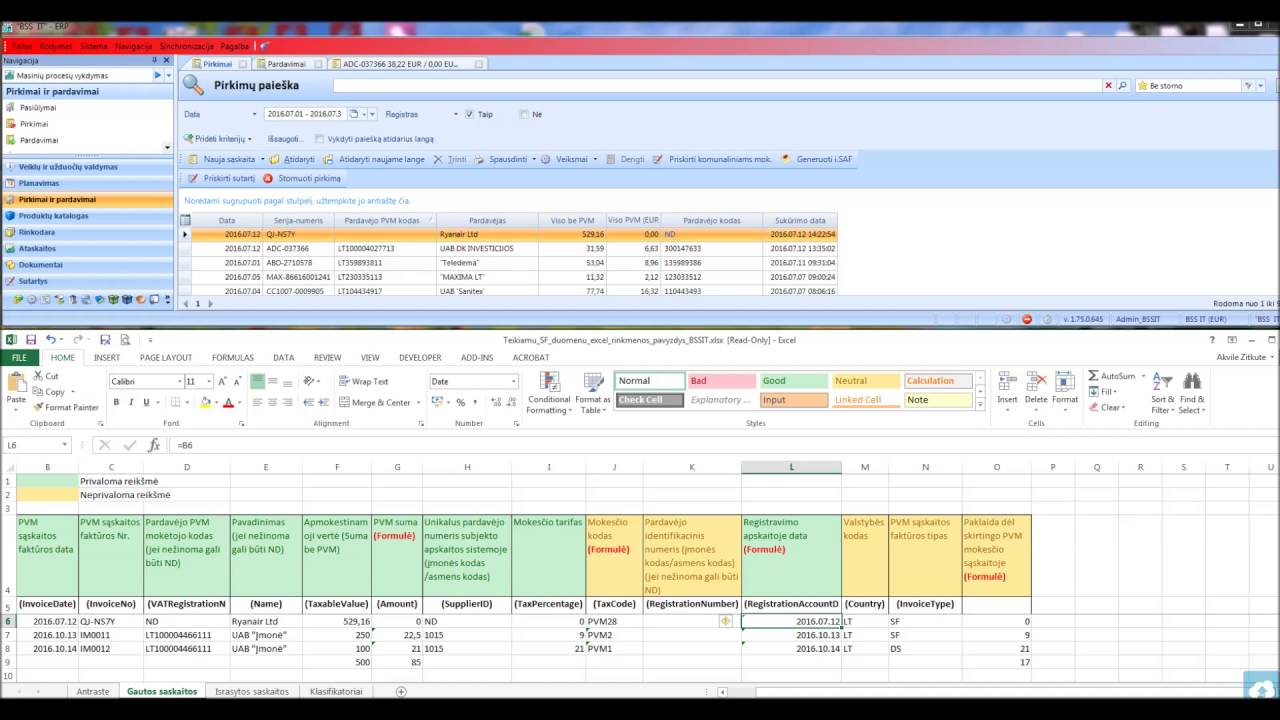This screenshot has width=1280, height=720.
Task: Click the Paste icon in Excel ribbon
Action: [16, 383]
